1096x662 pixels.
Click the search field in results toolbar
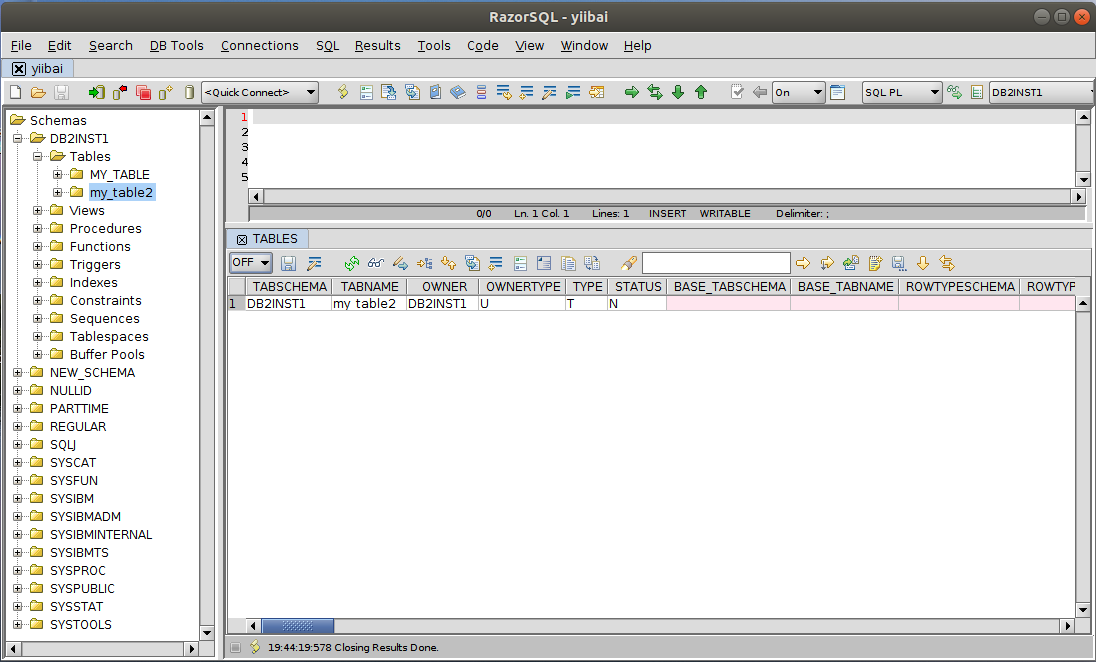pyautogui.click(x=715, y=263)
